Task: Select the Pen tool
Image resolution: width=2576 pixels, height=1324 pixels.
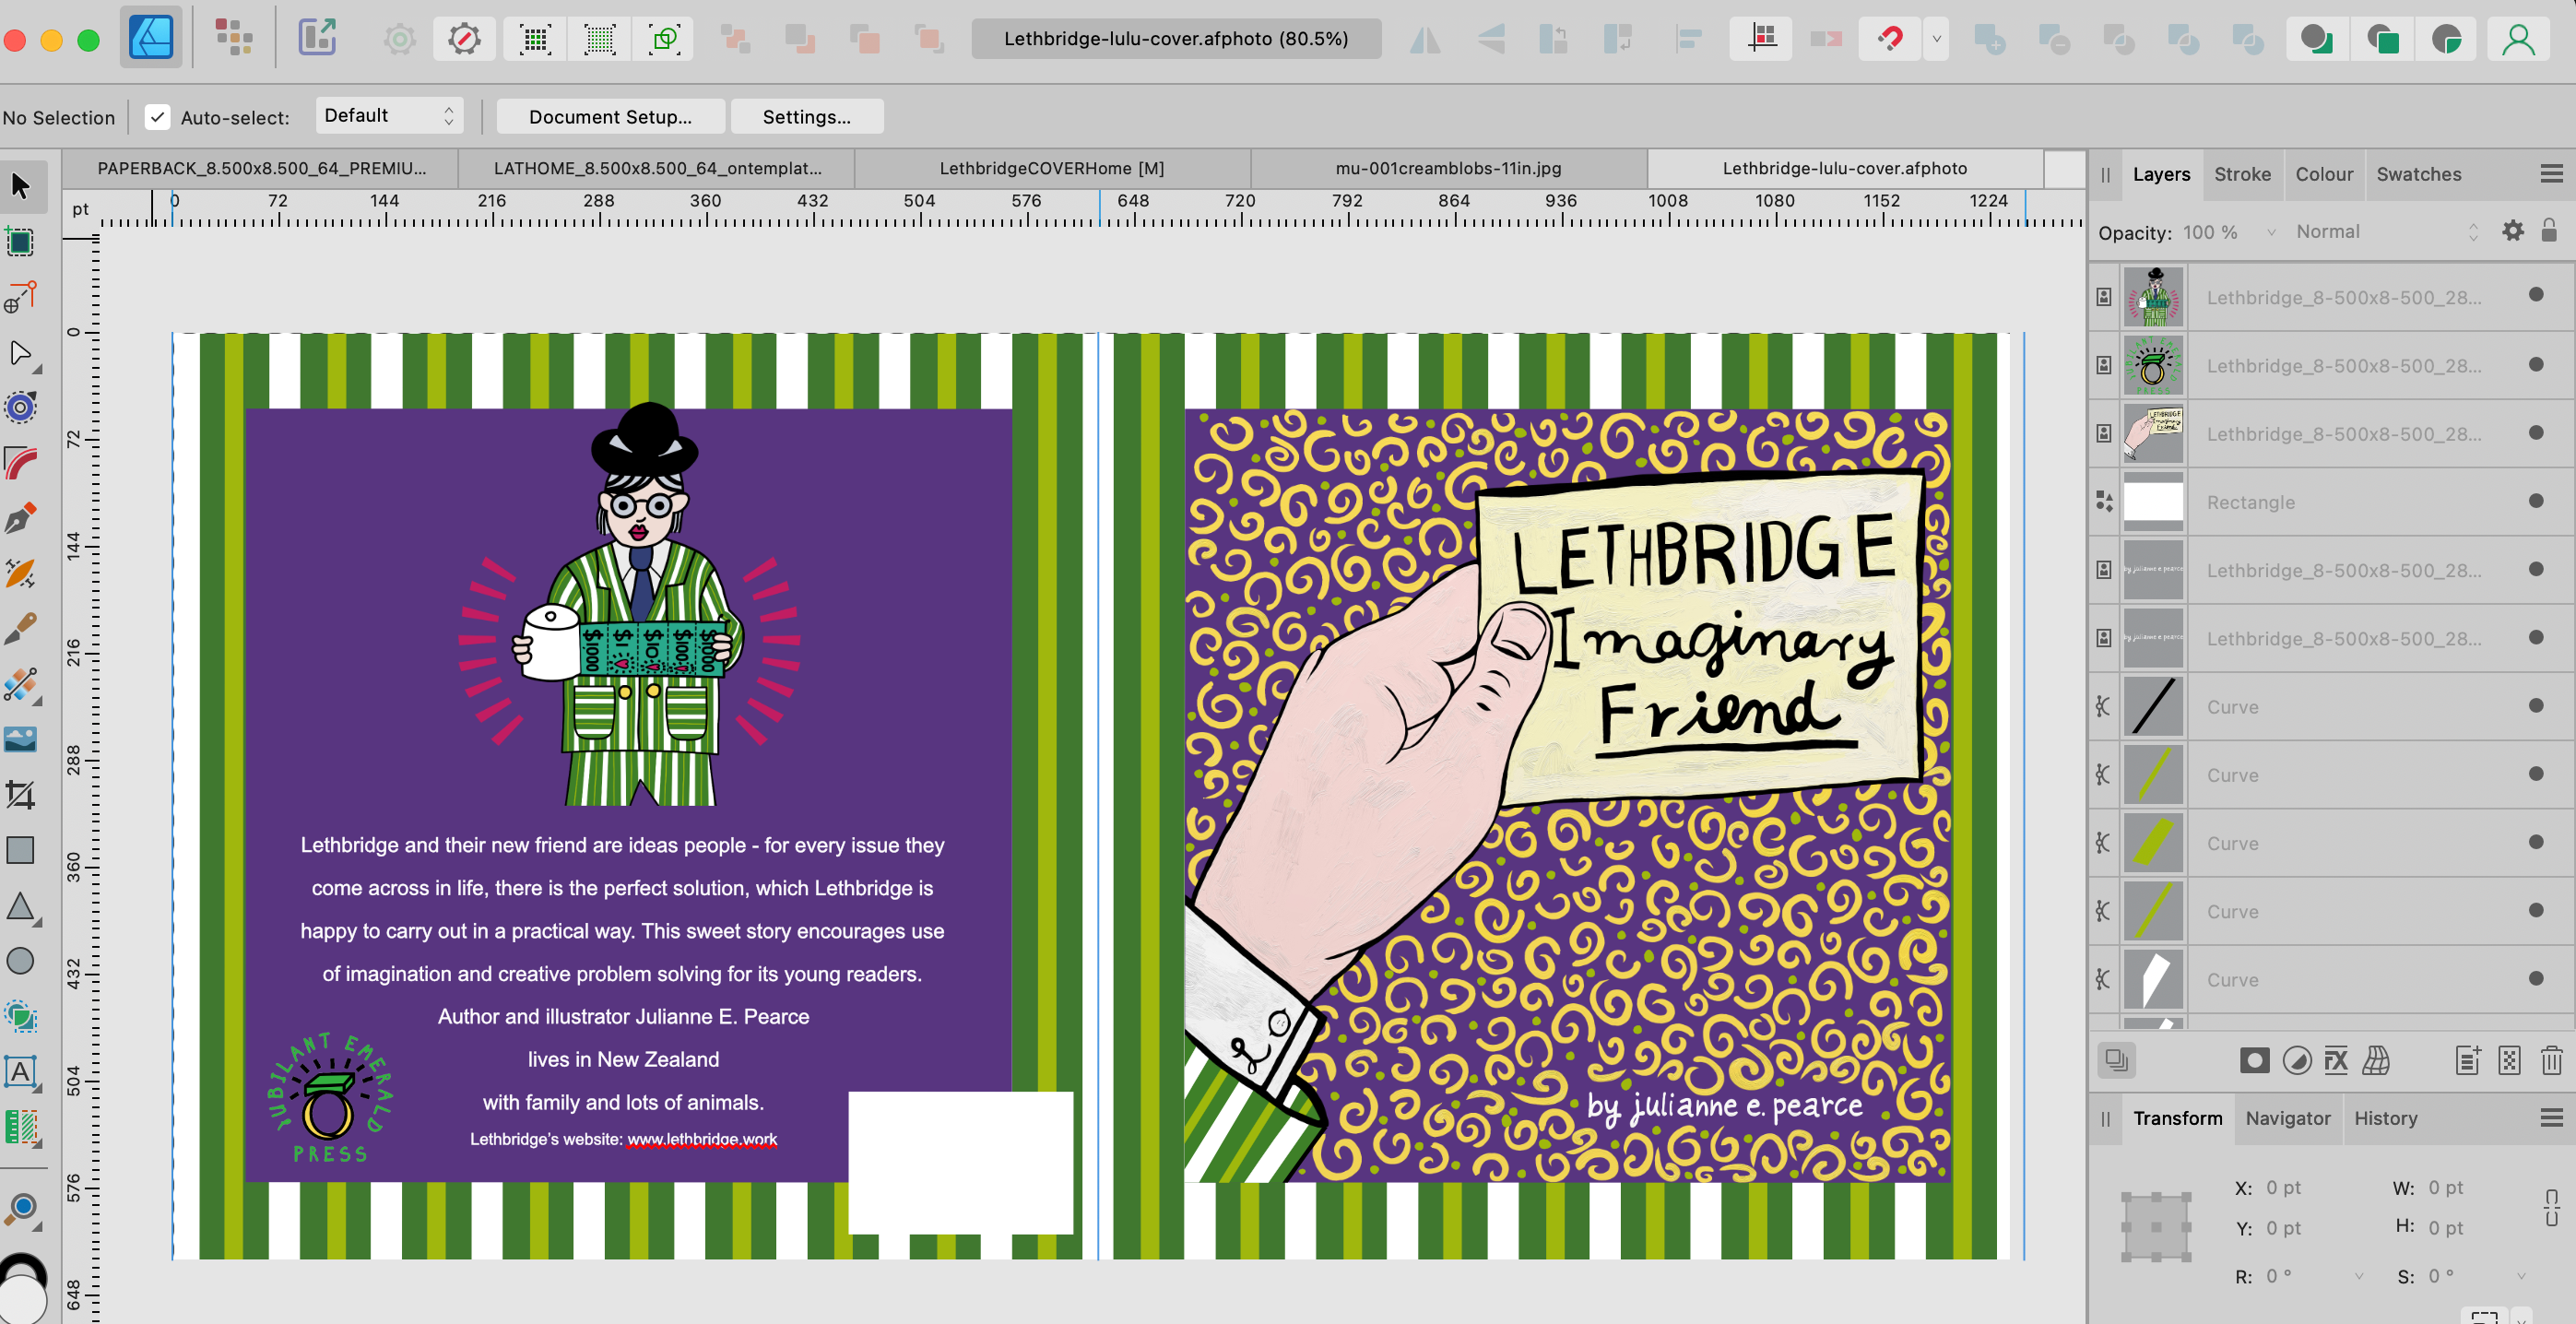Action: [20, 518]
